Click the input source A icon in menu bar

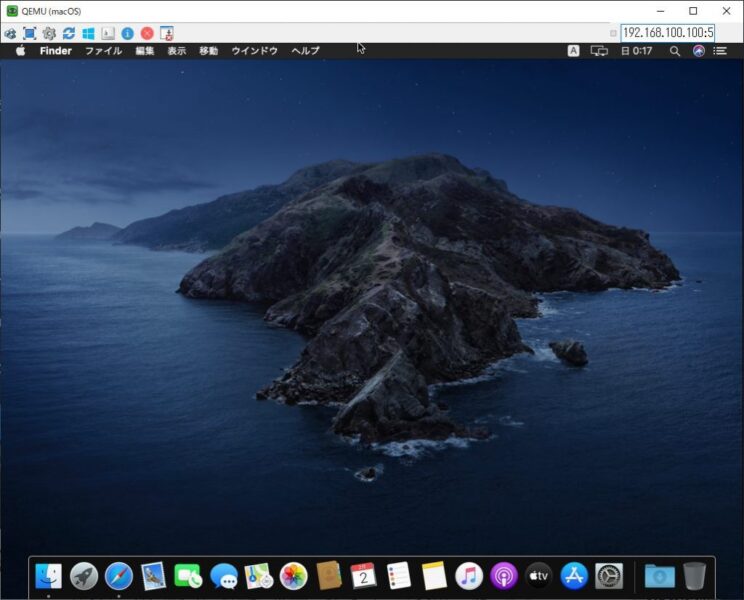(x=573, y=51)
